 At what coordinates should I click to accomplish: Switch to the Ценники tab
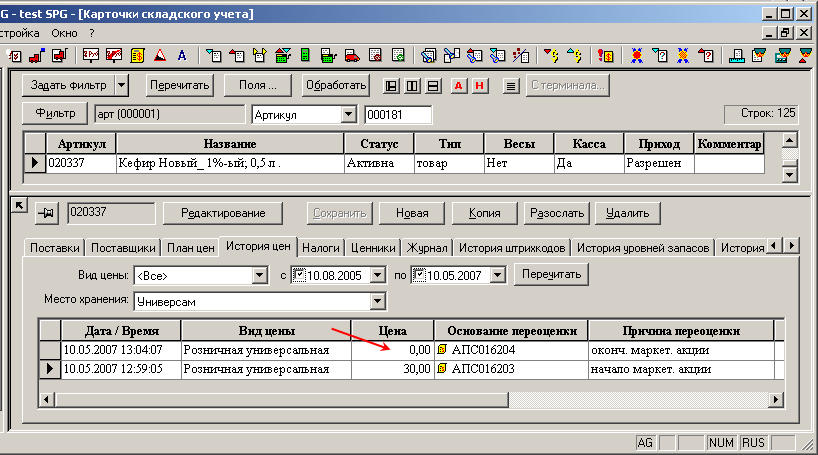pyautogui.click(x=373, y=248)
